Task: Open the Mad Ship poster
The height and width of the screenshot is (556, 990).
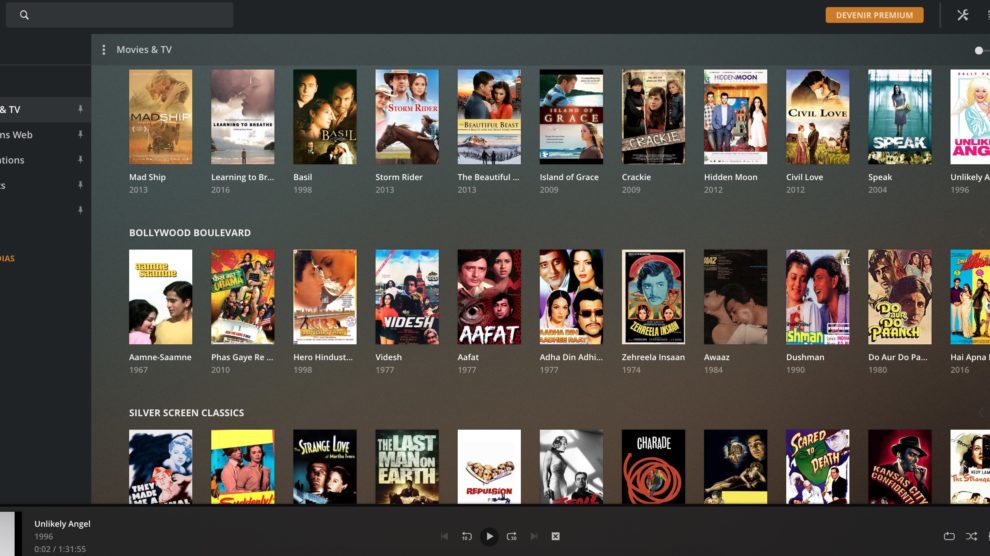Action: coord(160,117)
